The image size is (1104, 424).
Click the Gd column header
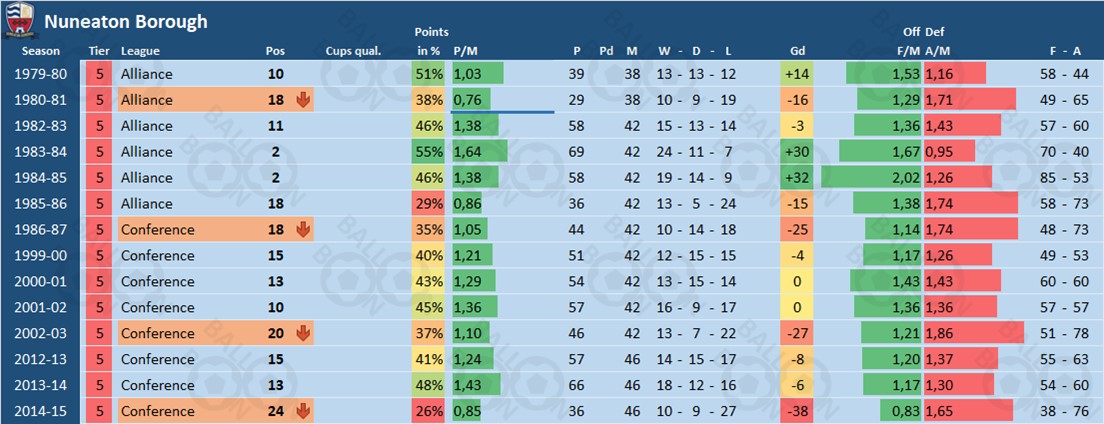click(x=797, y=51)
